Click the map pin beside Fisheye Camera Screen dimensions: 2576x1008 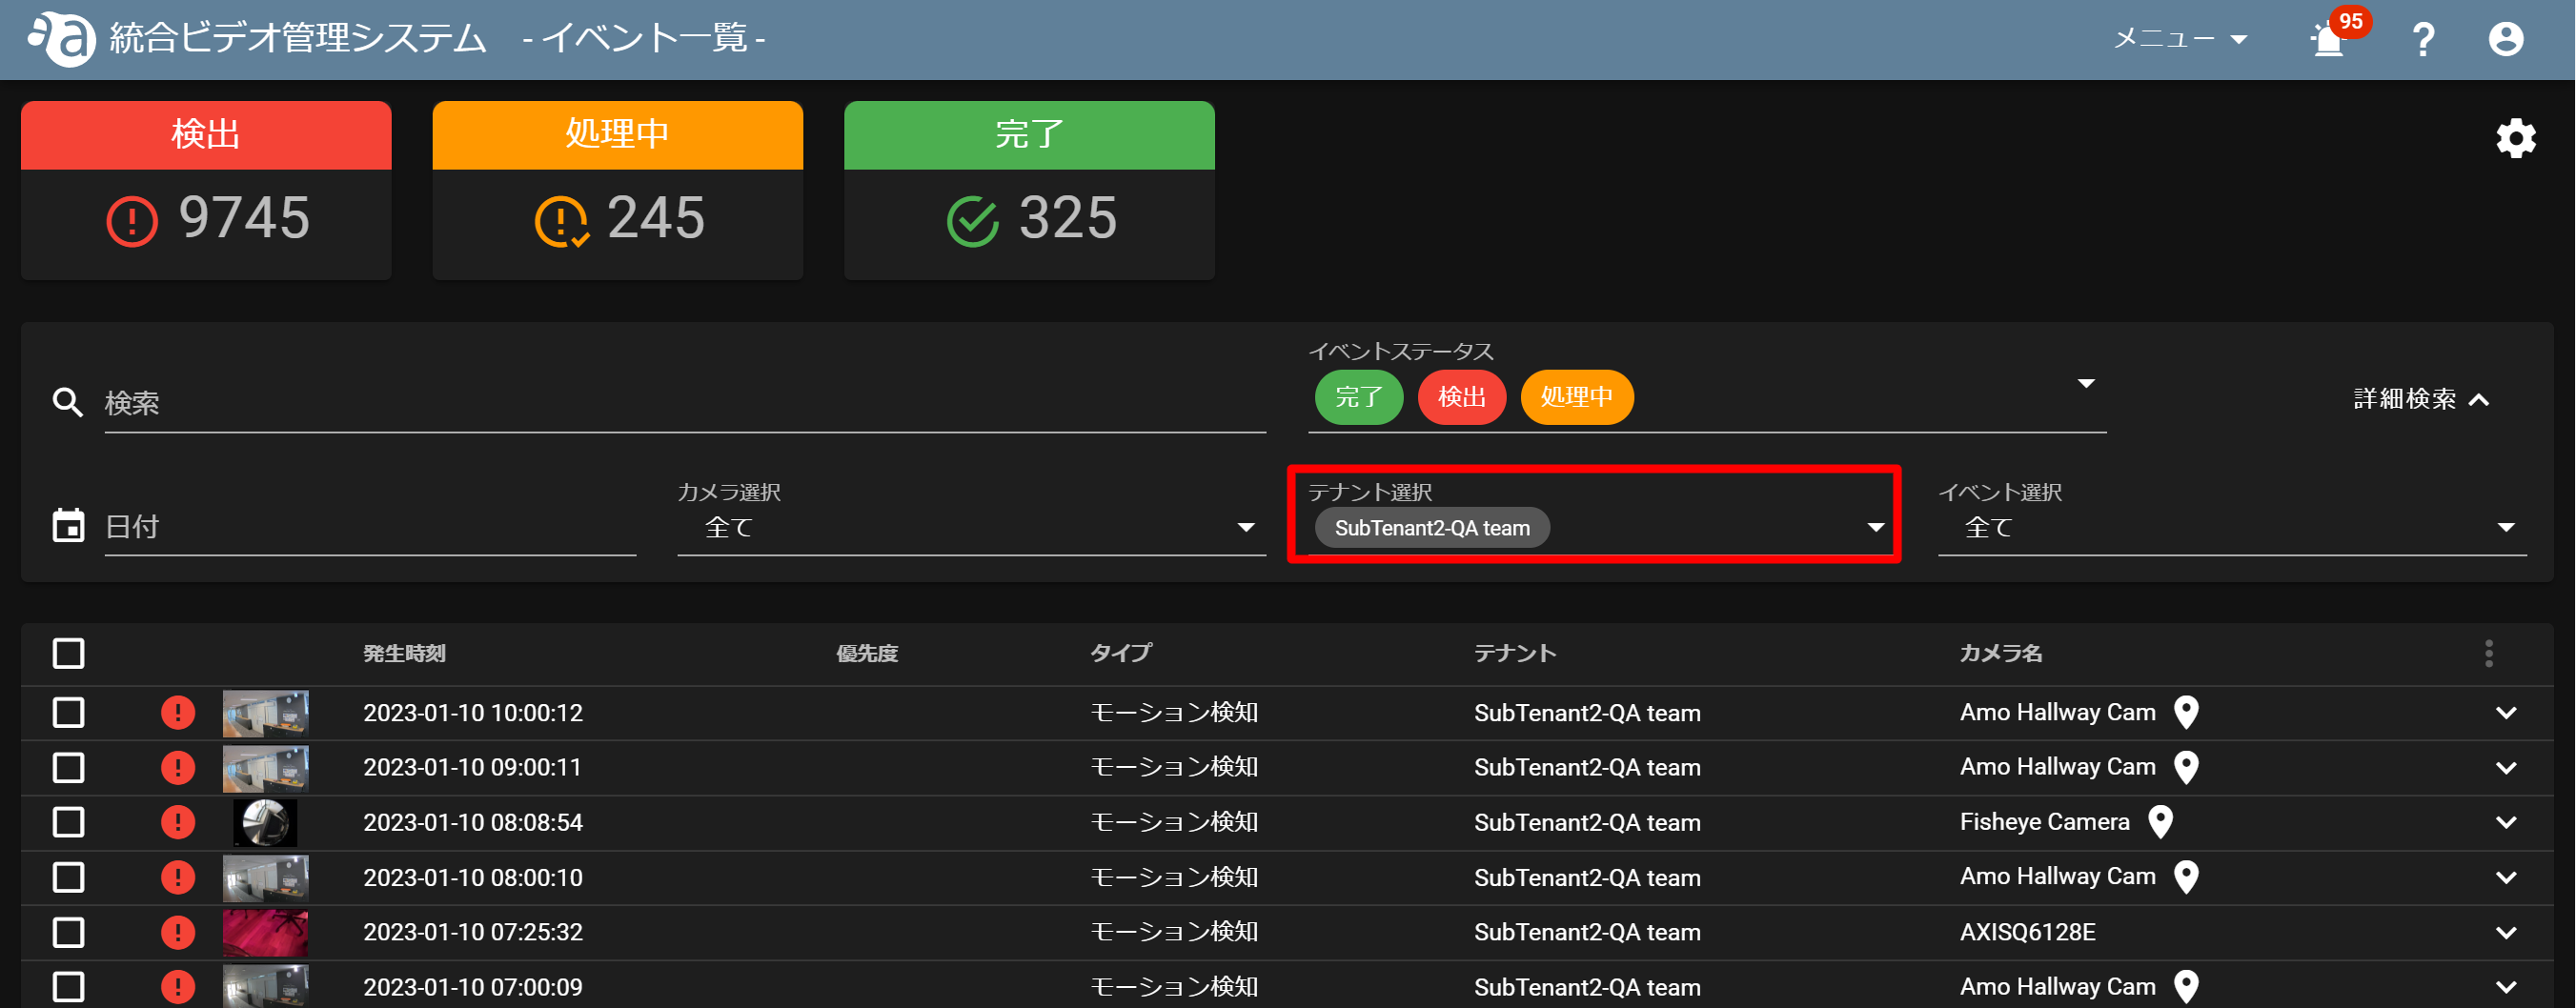2161,822
